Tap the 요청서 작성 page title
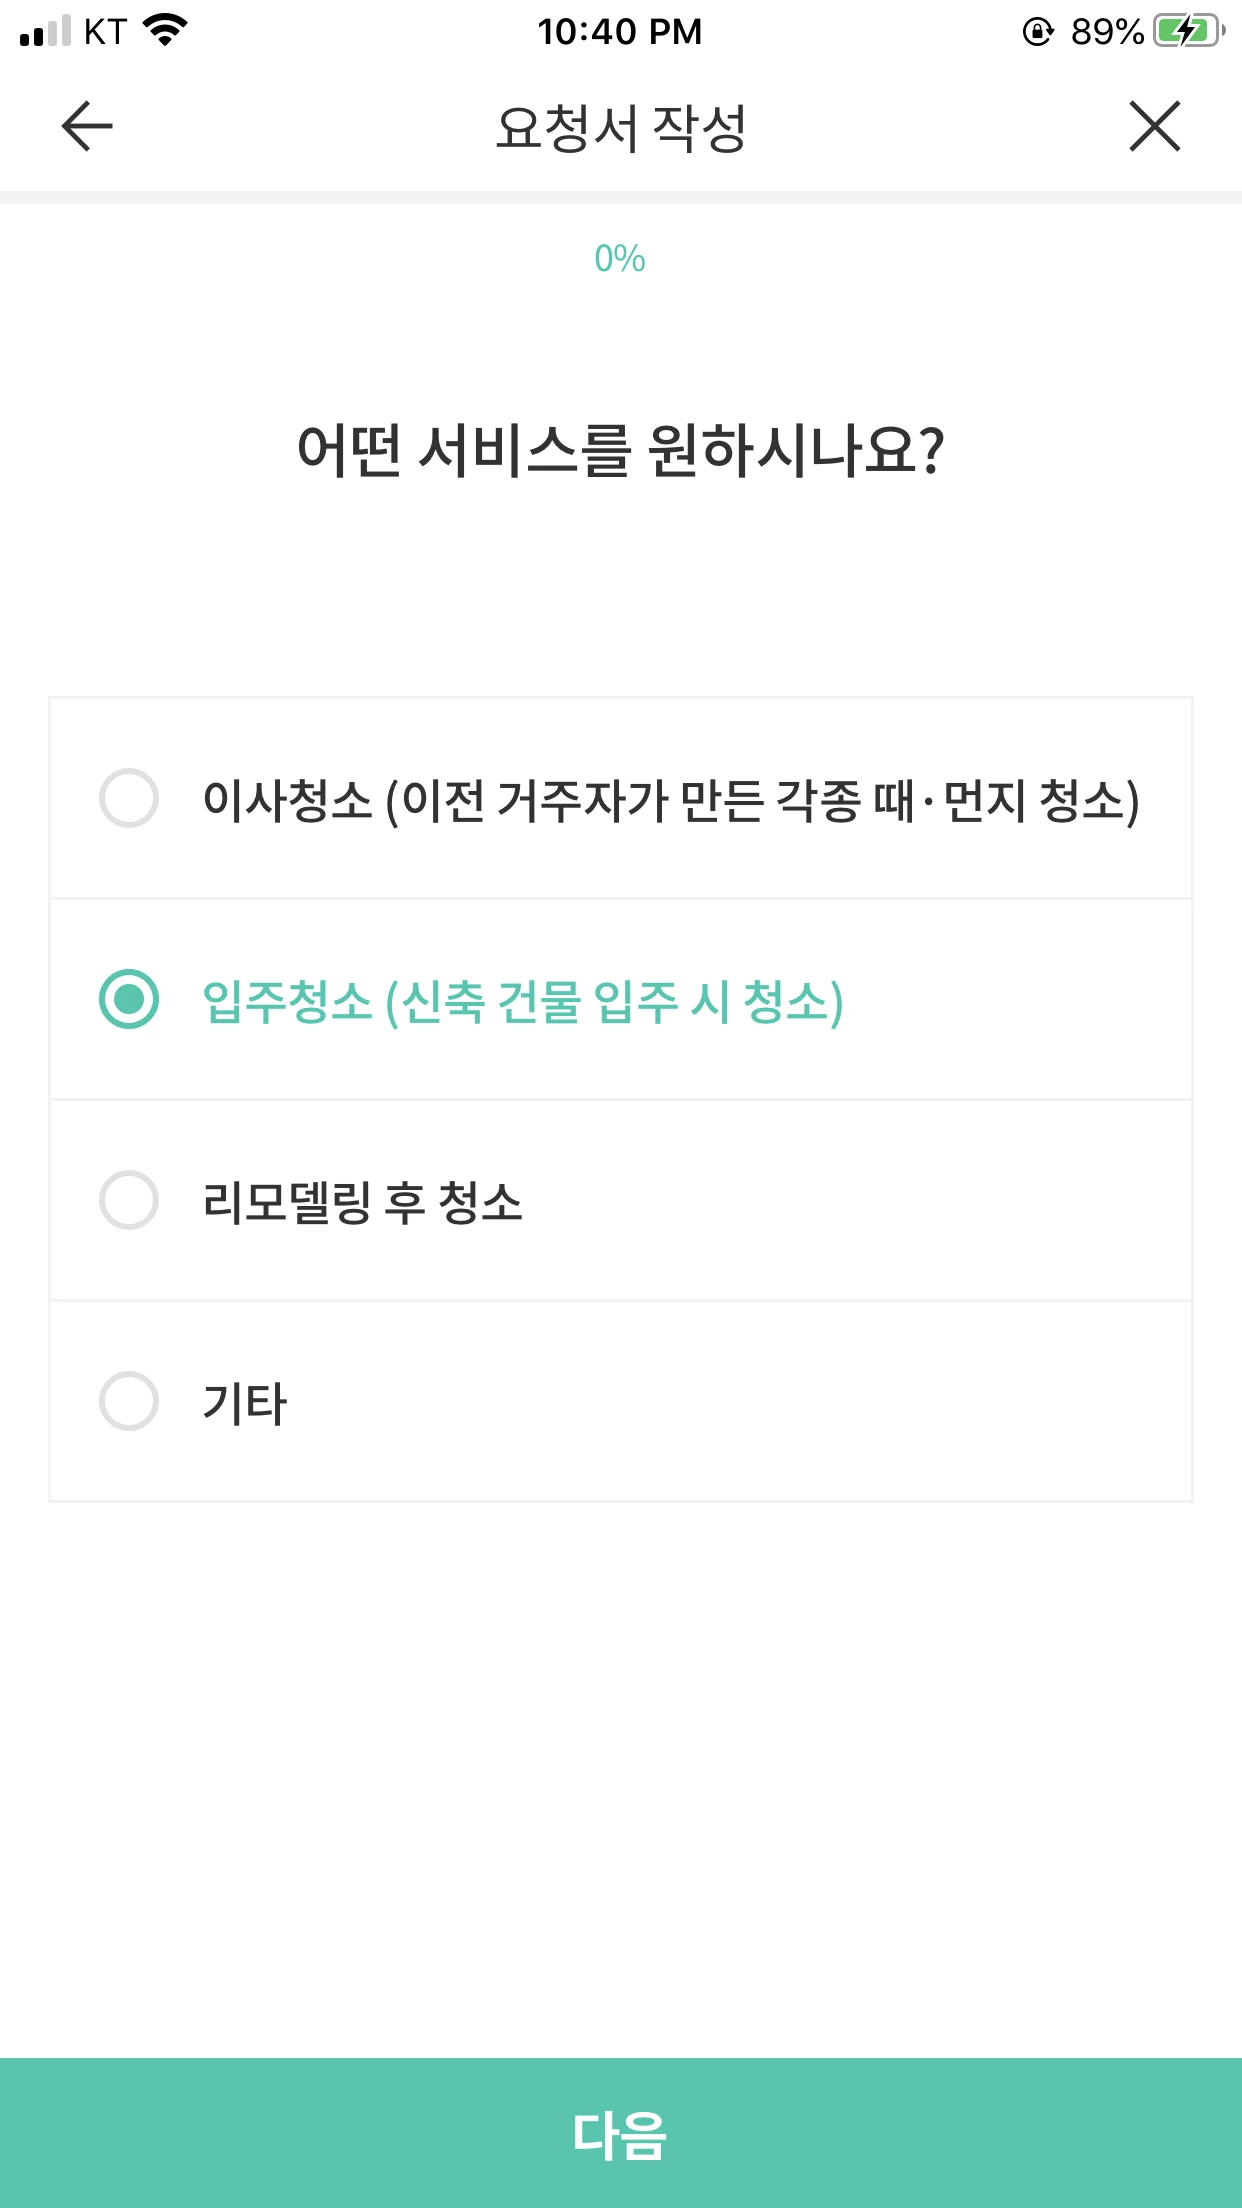 pyautogui.click(x=621, y=128)
